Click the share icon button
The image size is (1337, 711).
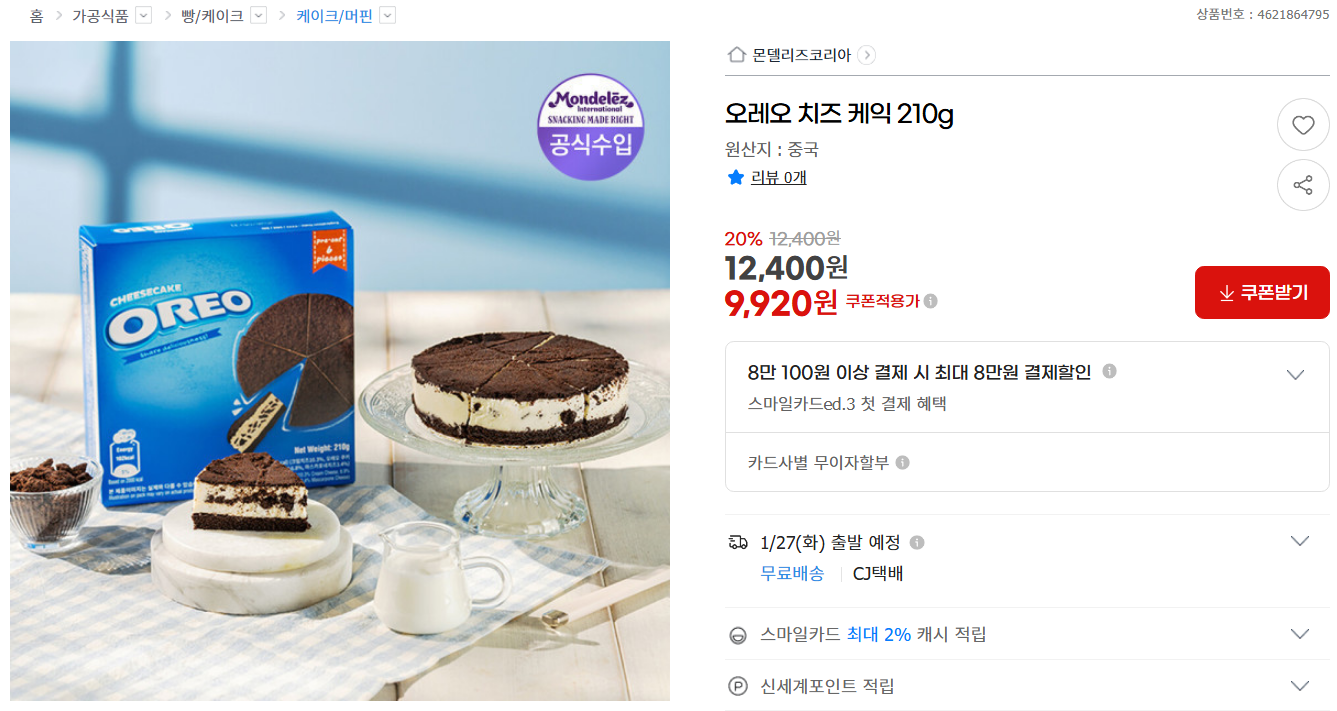point(1303,185)
